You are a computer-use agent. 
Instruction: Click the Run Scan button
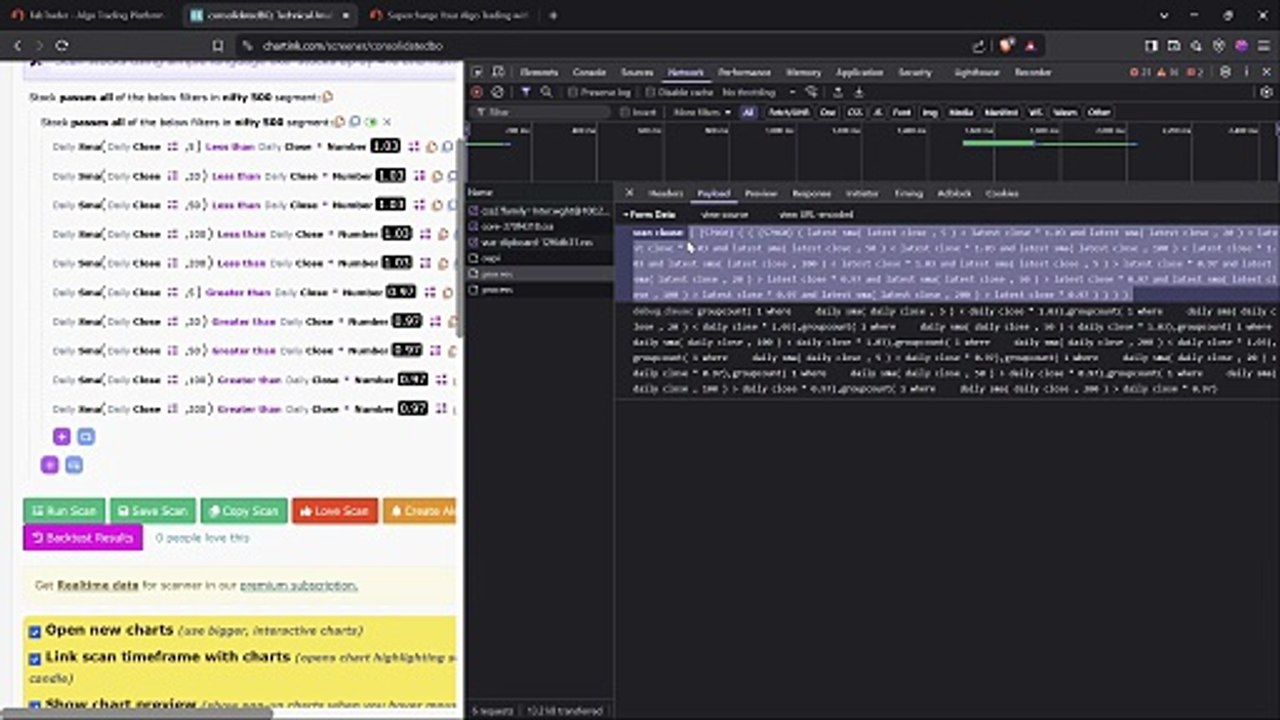[64, 510]
